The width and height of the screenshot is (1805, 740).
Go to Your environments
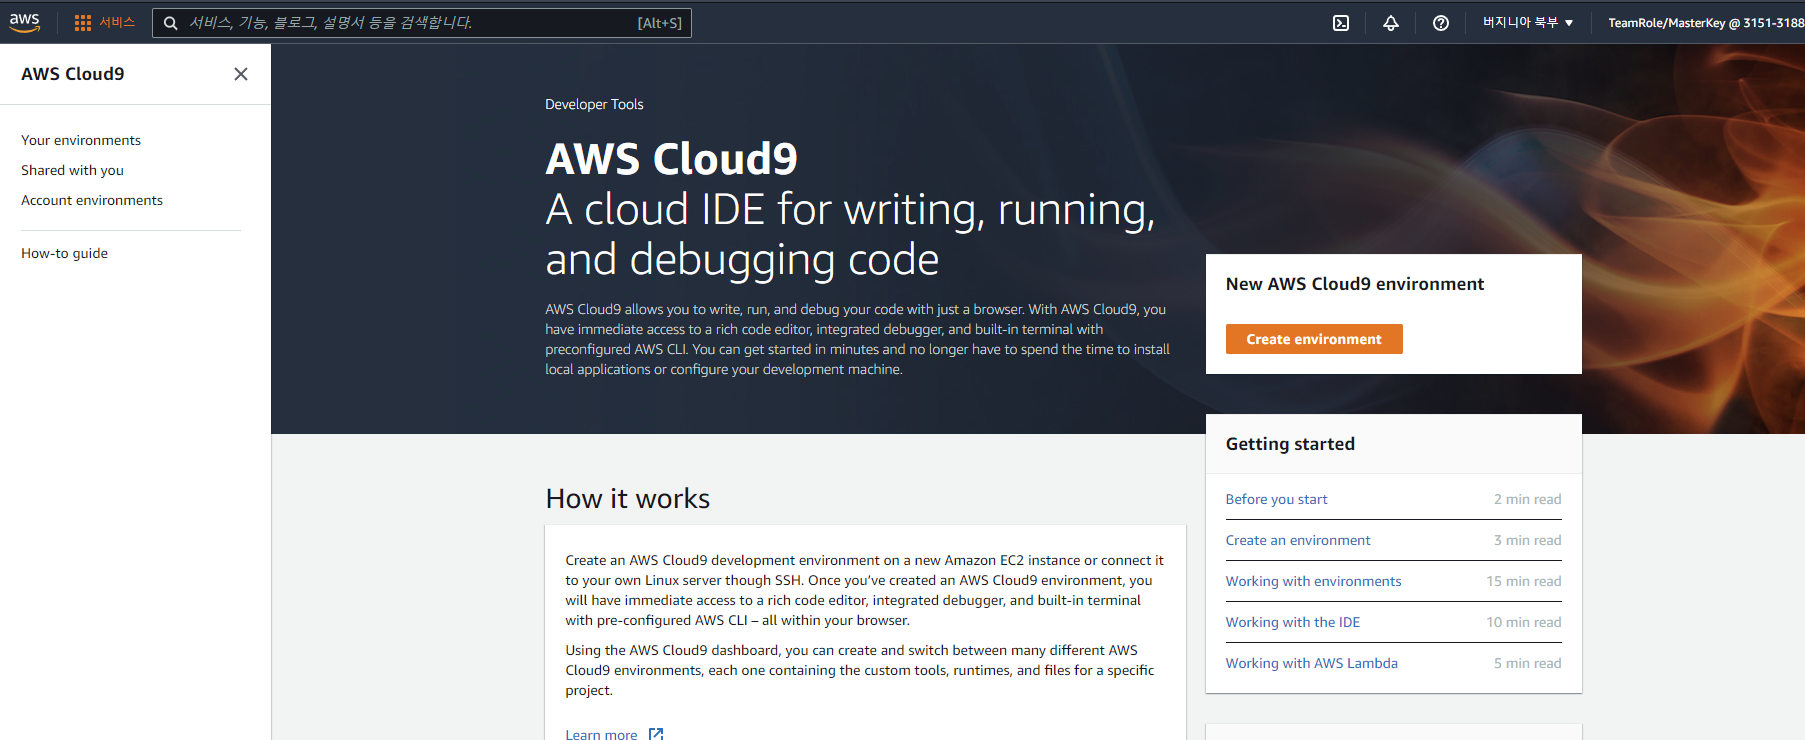pos(81,140)
